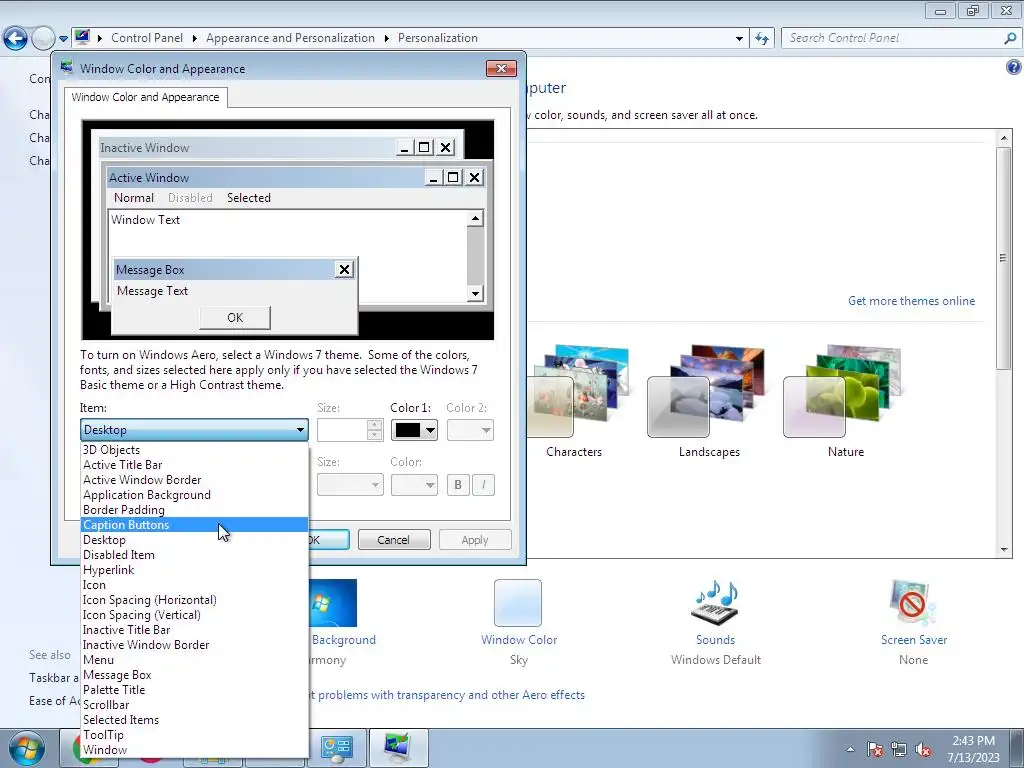Viewport: 1024px width, 768px height.
Task: Click Active Window title in preview
Action: click(x=149, y=178)
